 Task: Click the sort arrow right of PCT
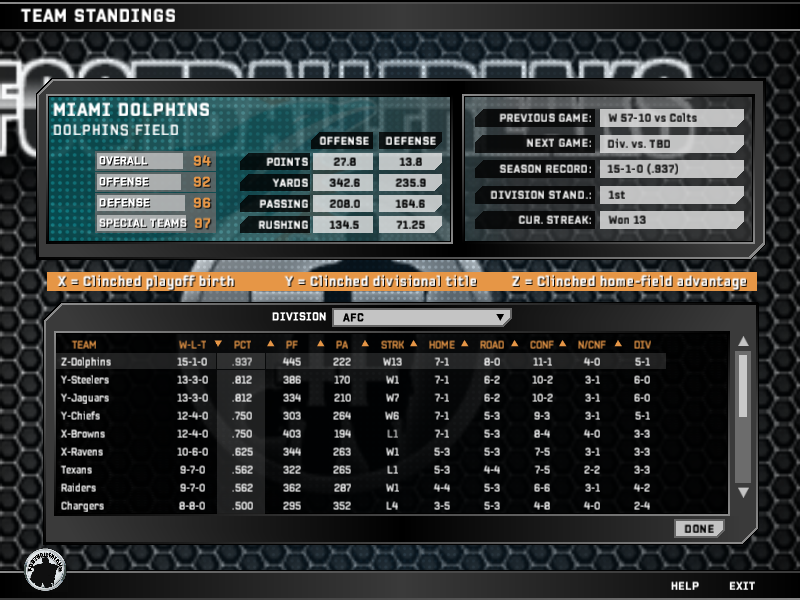coord(270,343)
